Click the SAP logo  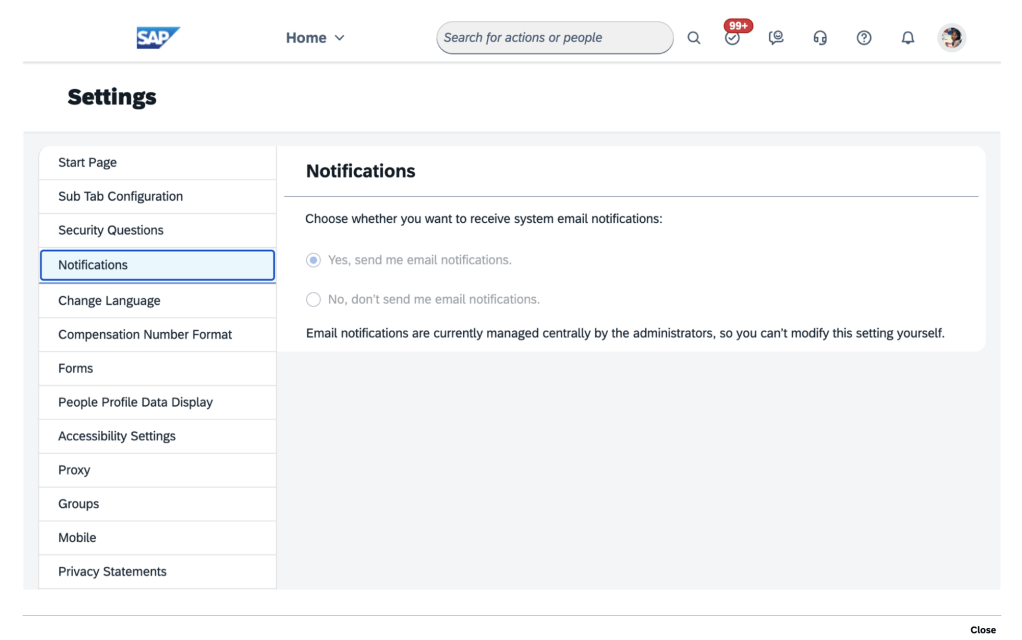[158, 37]
